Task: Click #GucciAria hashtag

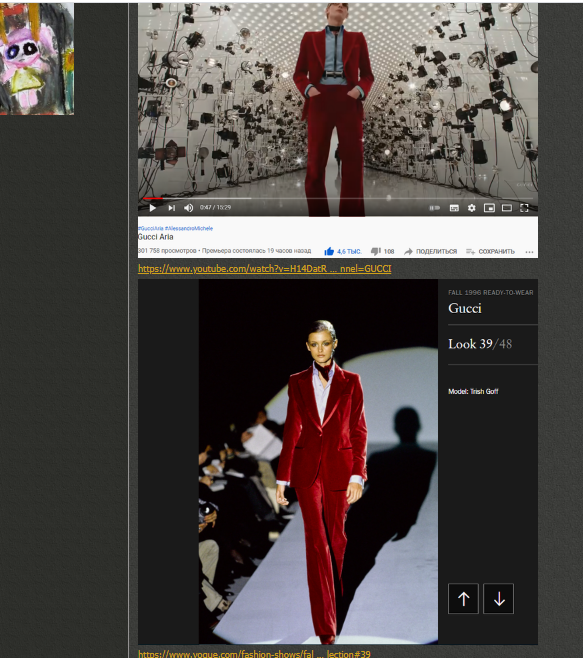Action: tap(151, 228)
